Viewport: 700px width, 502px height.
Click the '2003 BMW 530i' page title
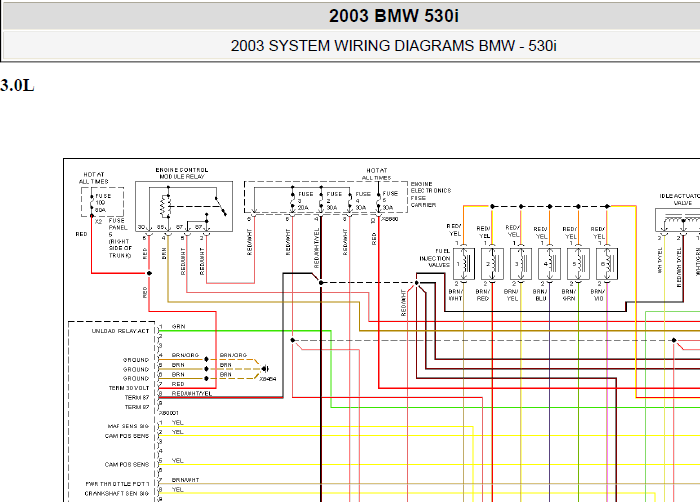[393, 16]
